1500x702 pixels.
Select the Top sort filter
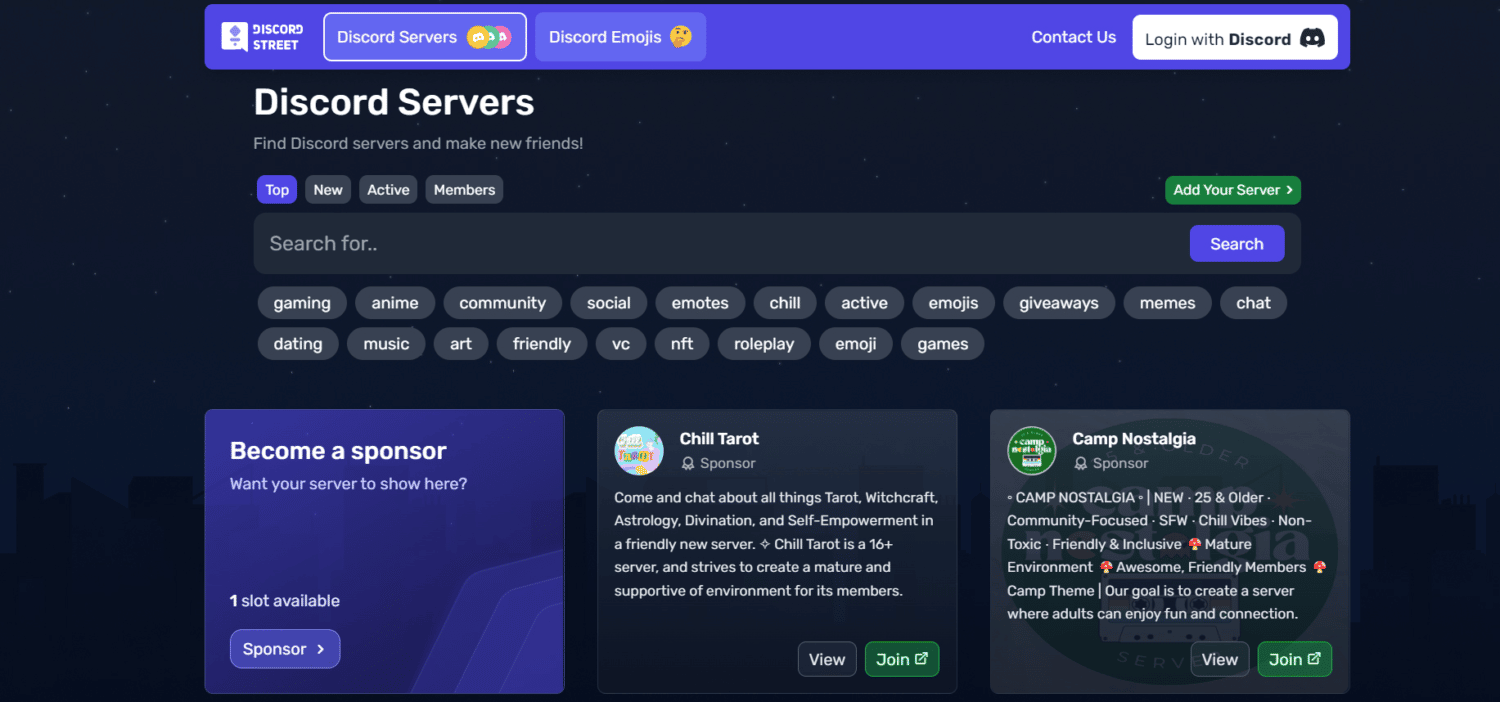click(x=277, y=190)
